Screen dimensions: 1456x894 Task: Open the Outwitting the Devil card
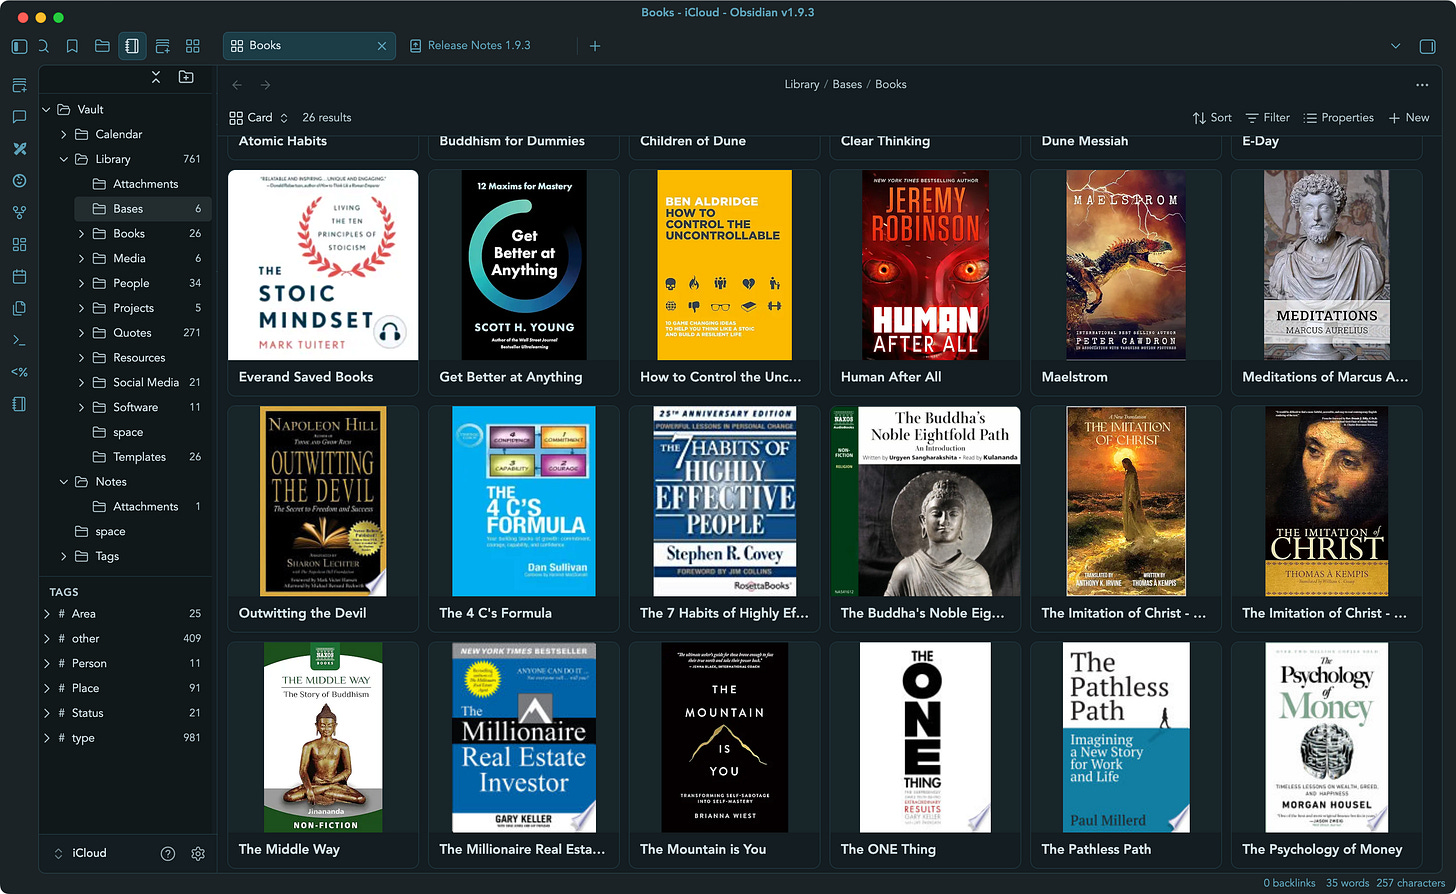[323, 518]
